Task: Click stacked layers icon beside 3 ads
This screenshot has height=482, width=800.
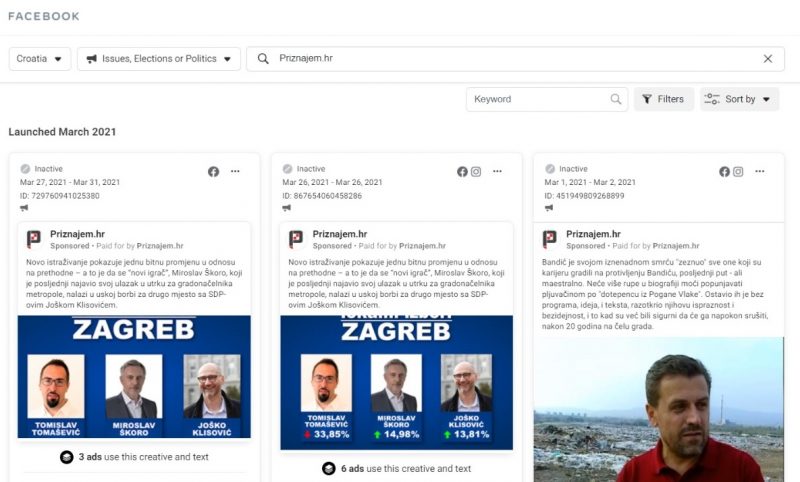Action: coord(67,457)
